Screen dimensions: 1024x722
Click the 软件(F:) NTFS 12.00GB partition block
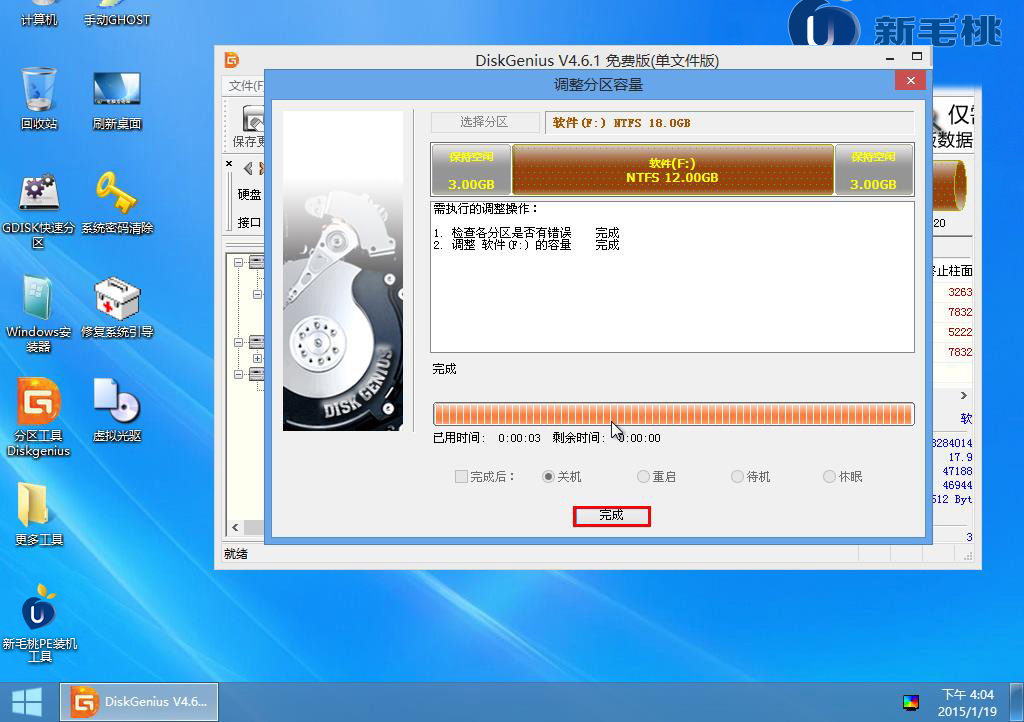pos(673,170)
